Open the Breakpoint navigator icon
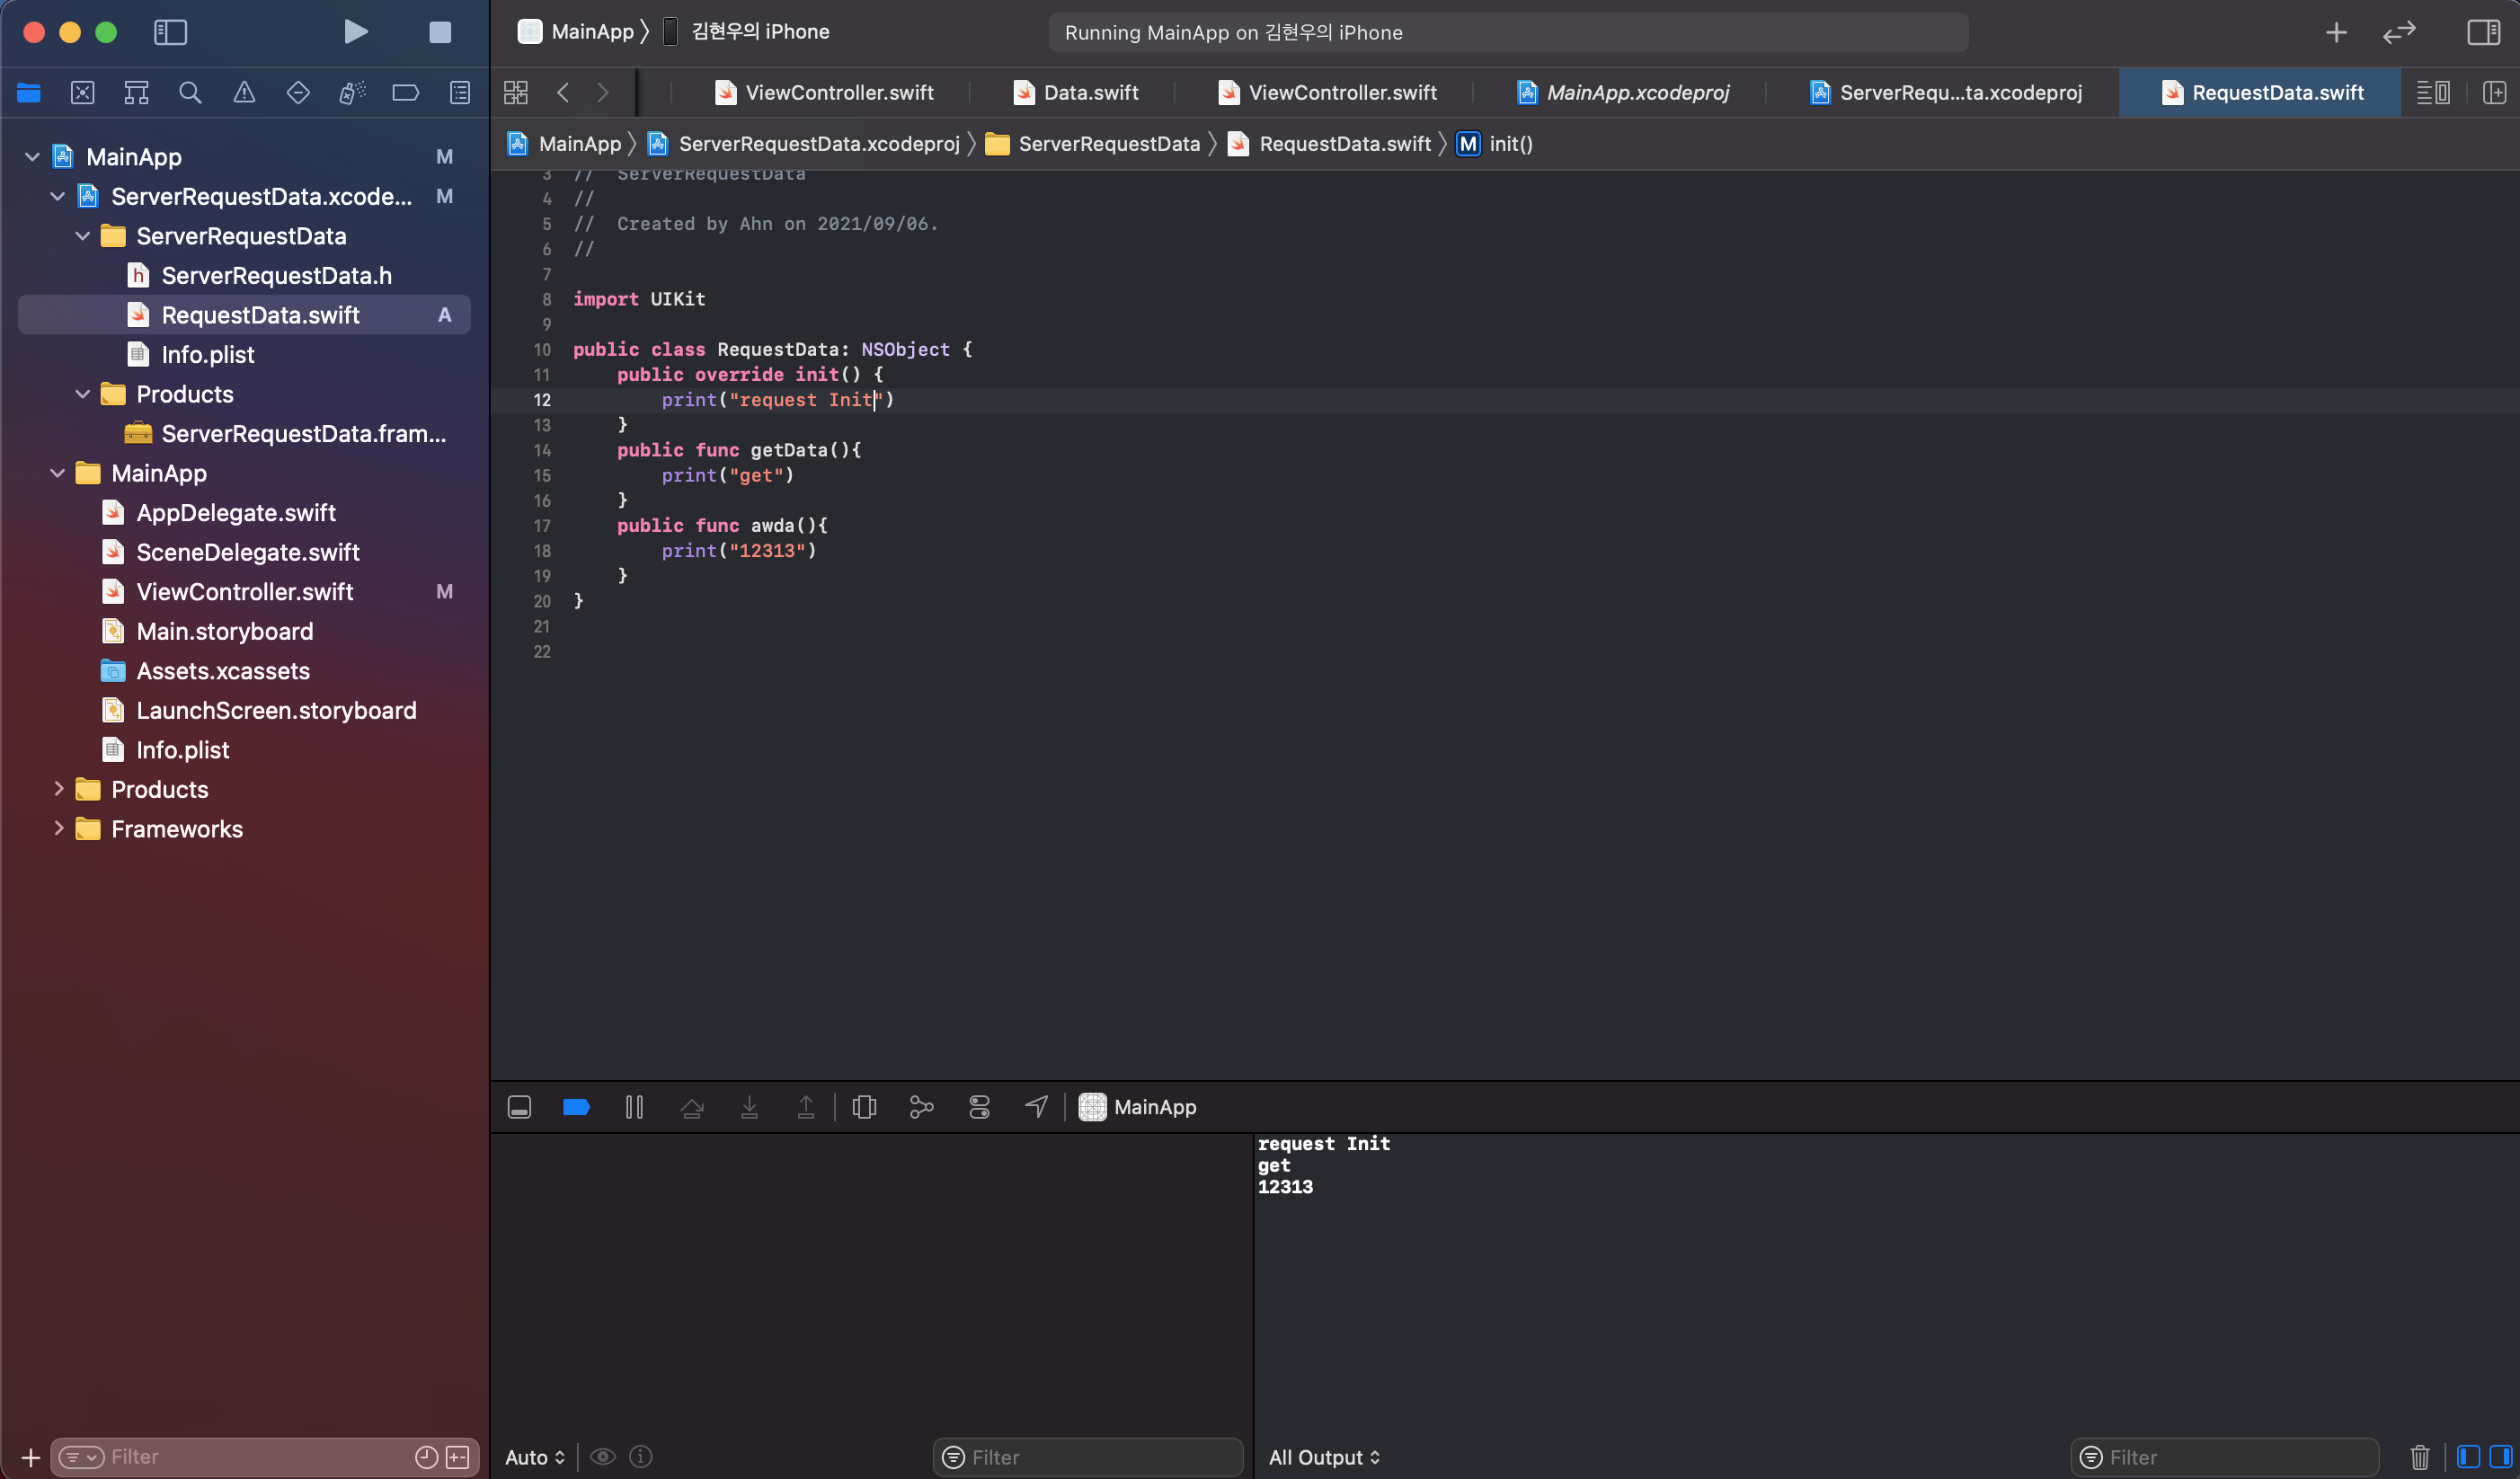This screenshot has width=2520, height=1479. (405, 93)
